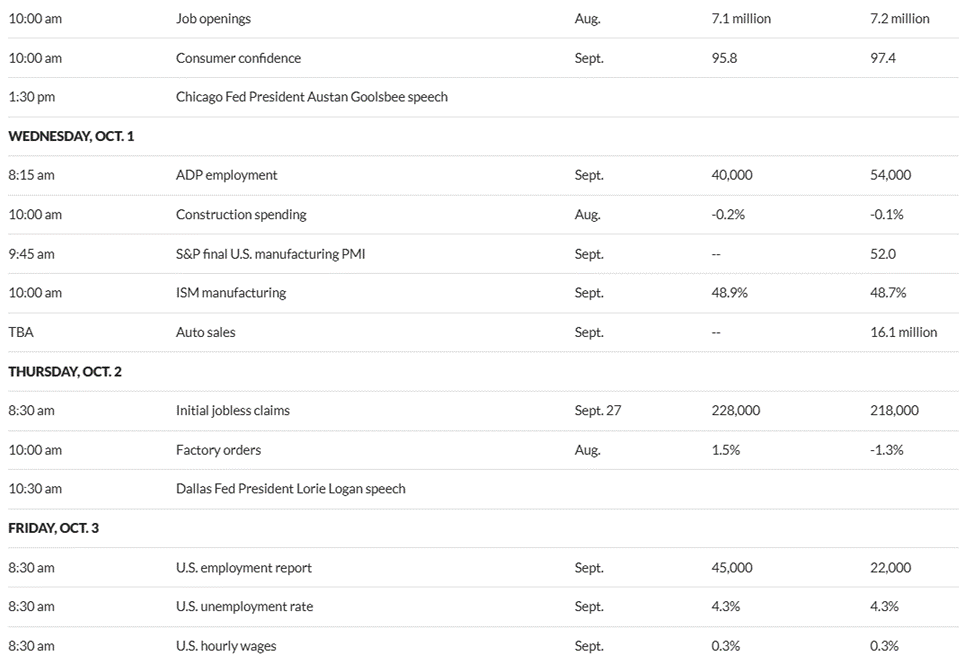
Task: Select the Construction spending report
Action: point(241,214)
